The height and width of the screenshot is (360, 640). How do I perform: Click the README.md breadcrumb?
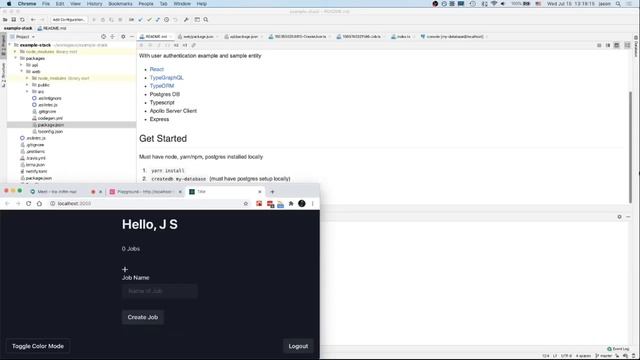point(52,28)
